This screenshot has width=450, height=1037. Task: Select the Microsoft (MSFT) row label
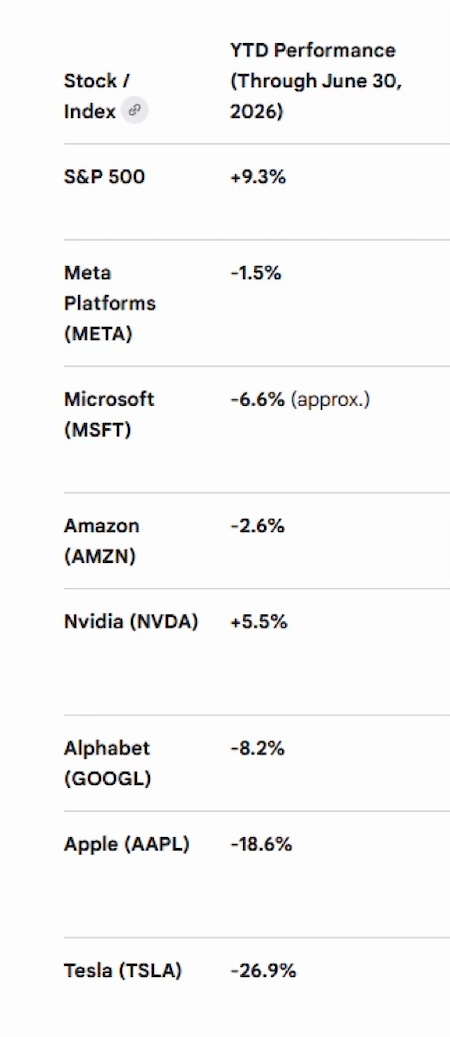[109, 415]
